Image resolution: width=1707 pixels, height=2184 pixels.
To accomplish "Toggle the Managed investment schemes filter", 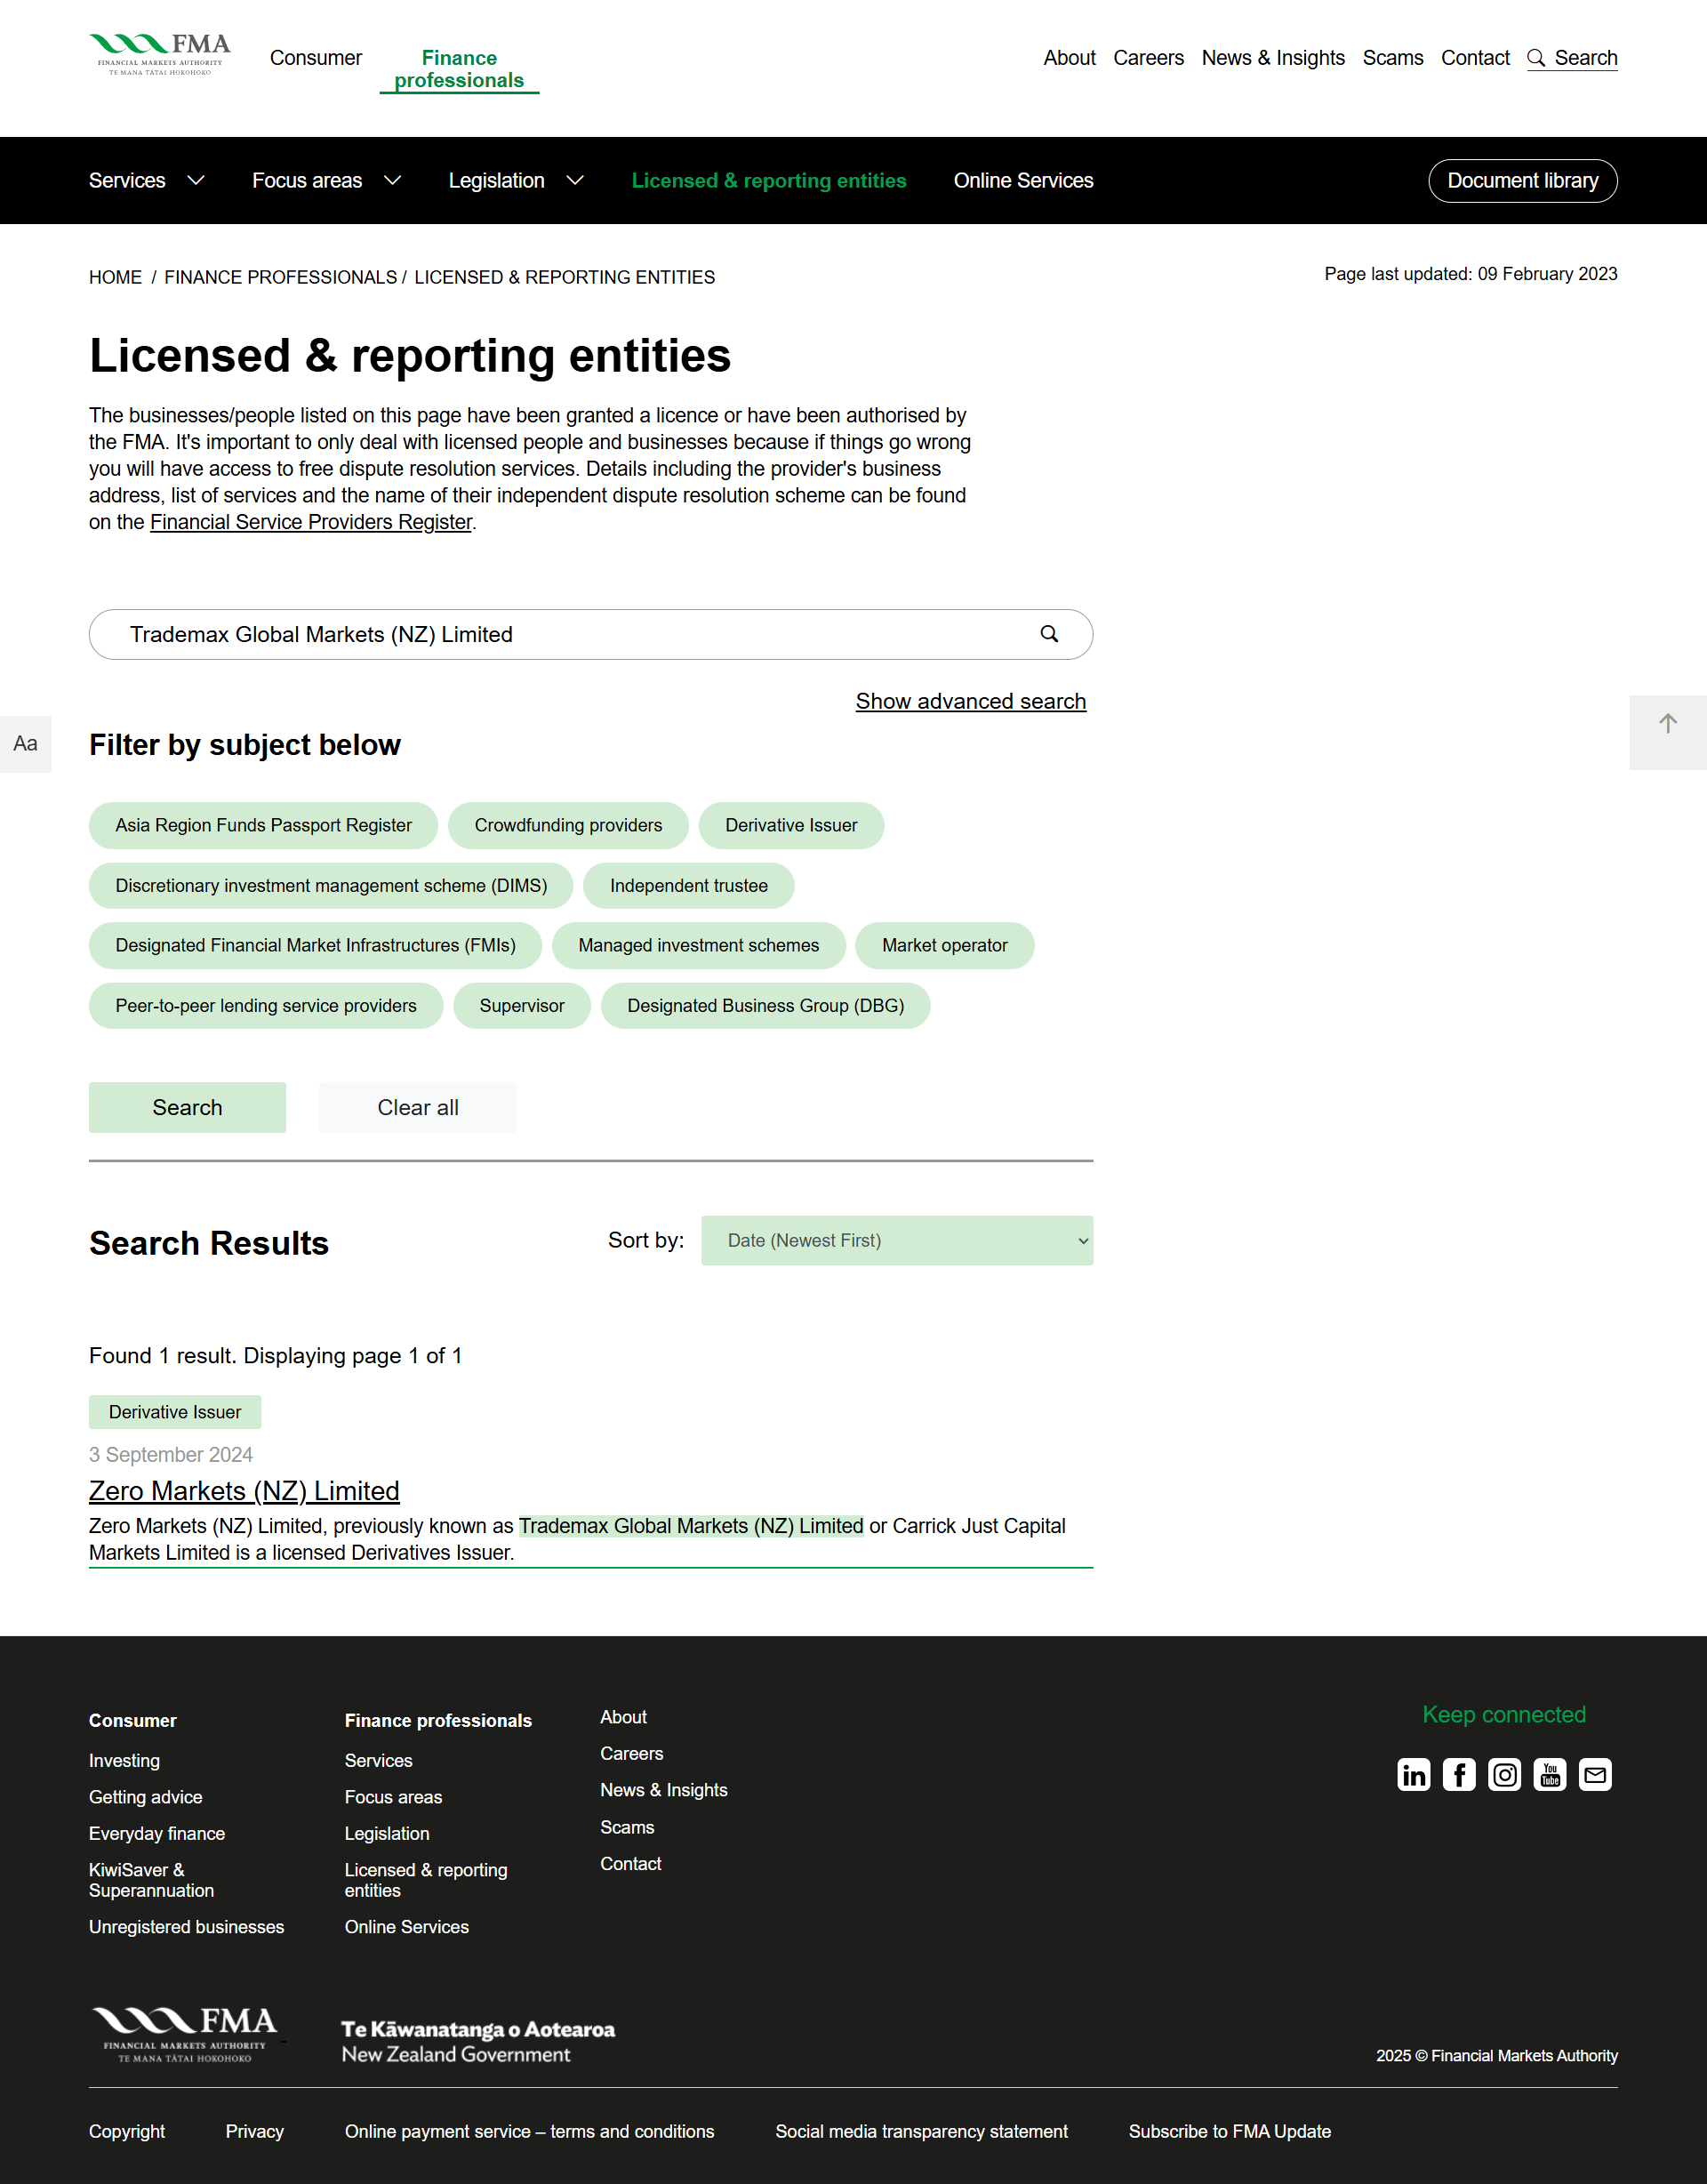I will coord(698,945).
